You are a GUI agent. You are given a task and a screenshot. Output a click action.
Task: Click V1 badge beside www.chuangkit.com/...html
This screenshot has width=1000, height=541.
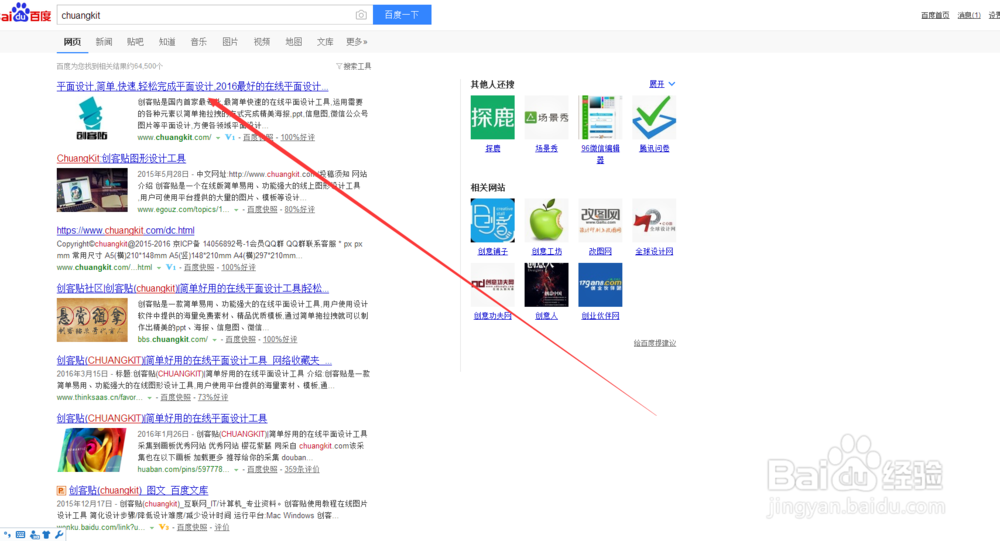tap(171, 267)
